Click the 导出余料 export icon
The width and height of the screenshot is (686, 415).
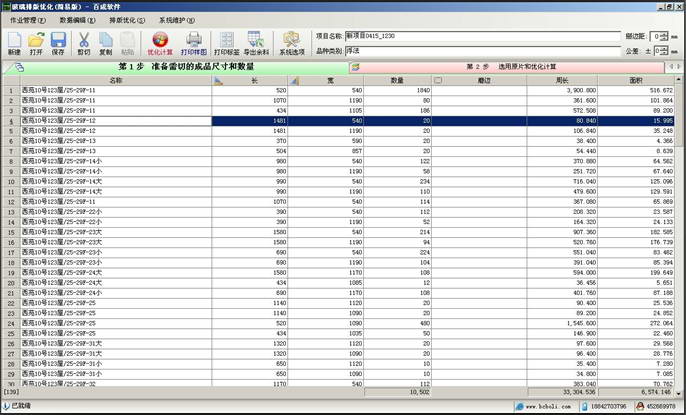tap(256, 40)
